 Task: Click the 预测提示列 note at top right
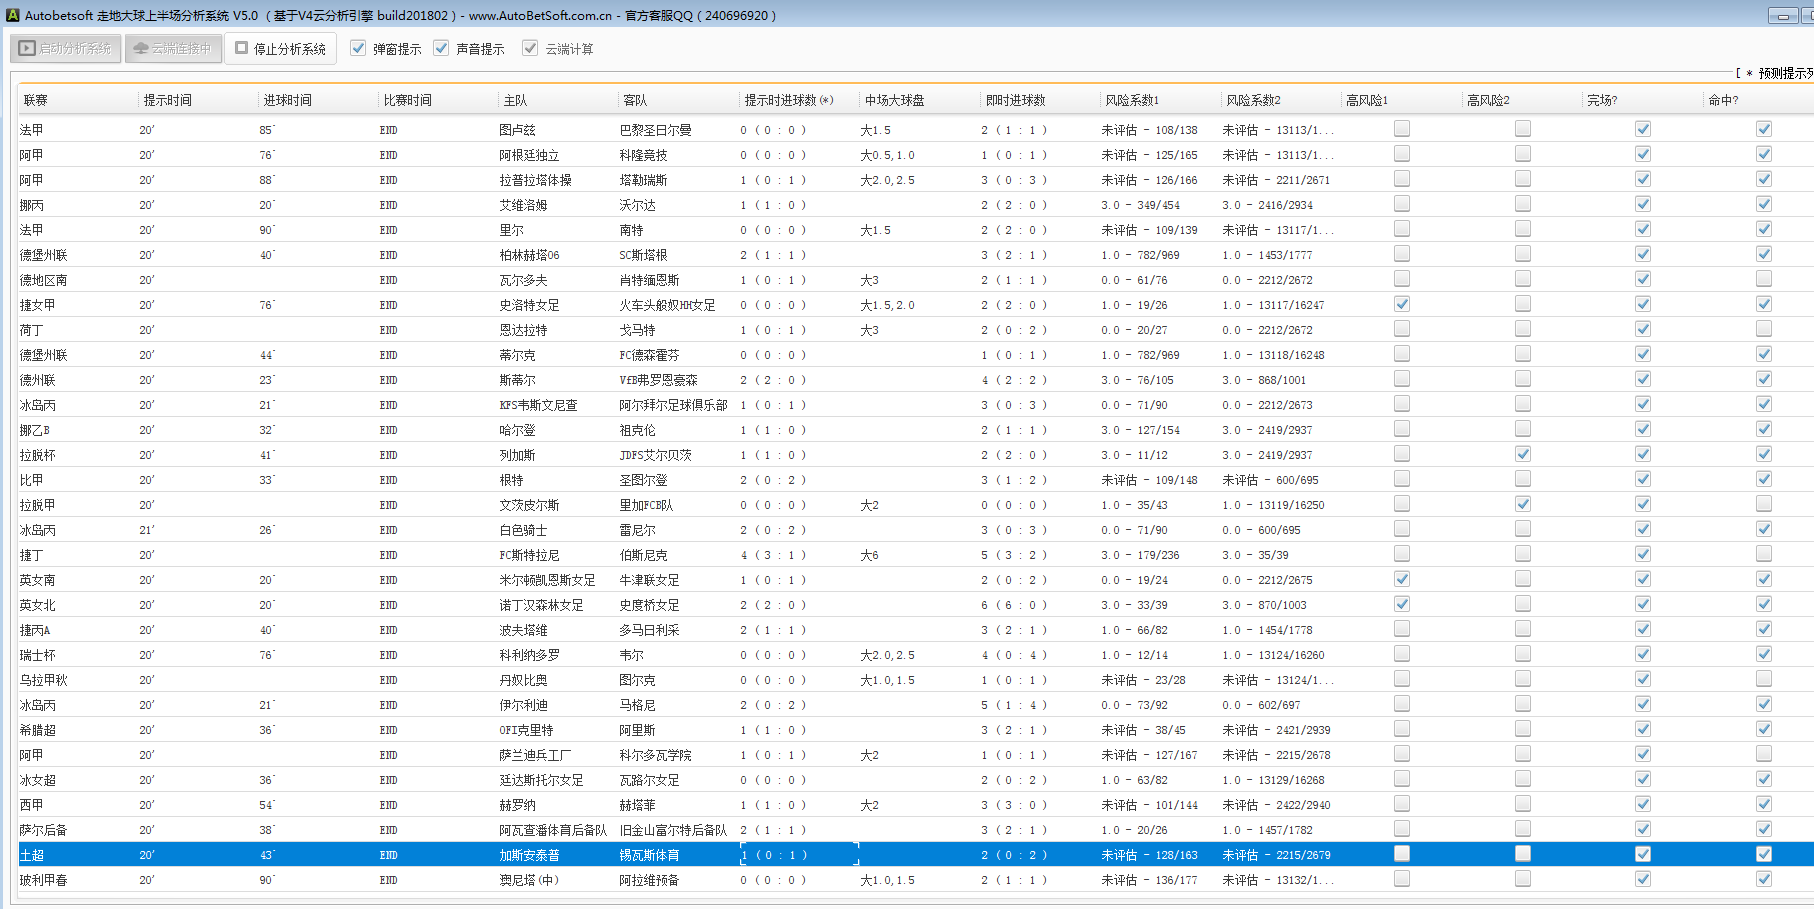(x=1778, y=73)
